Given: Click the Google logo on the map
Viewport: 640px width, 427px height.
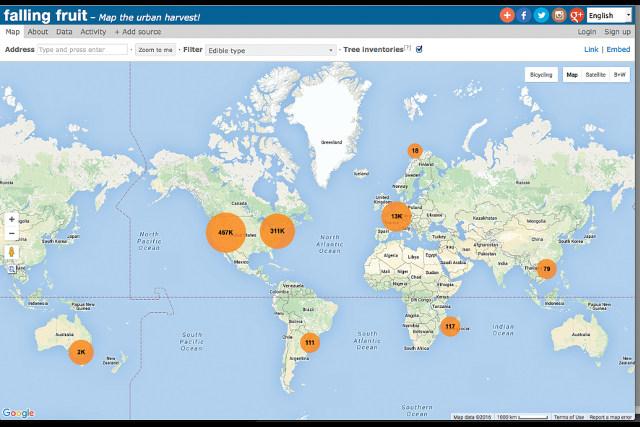Looking at the screenshot, I should [x=18, y=413].
